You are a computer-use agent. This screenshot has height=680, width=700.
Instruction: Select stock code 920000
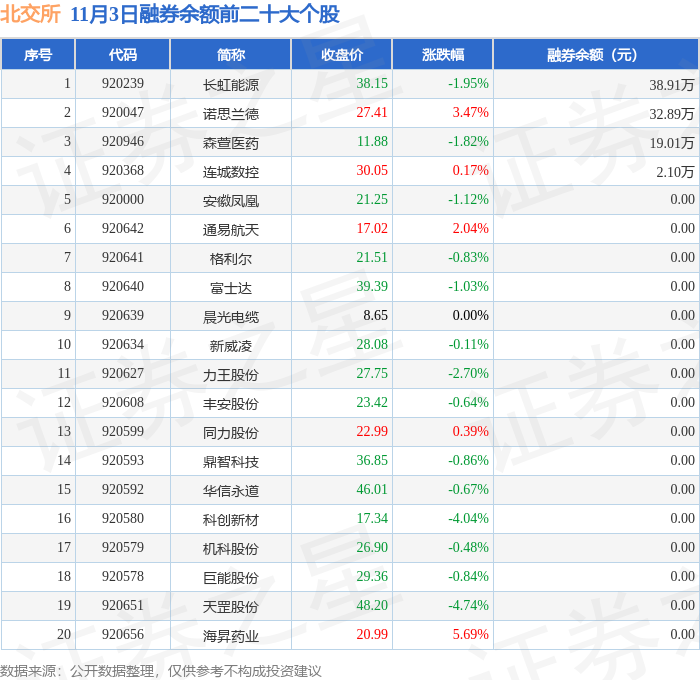[123, 200]
